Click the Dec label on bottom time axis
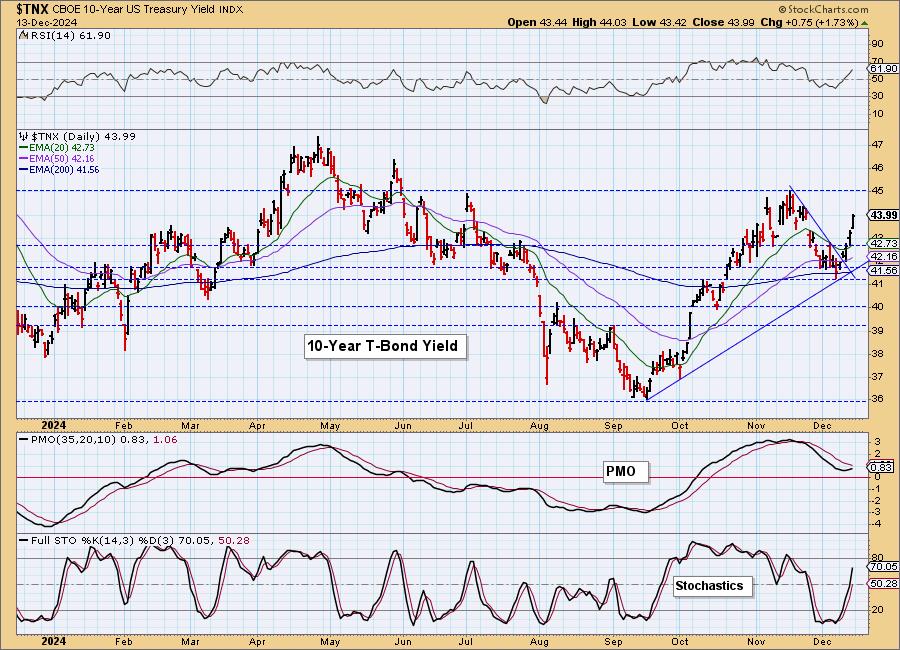The width and height of the screenshot is (900, 650). pyautogui.click(x=823, y=642)
